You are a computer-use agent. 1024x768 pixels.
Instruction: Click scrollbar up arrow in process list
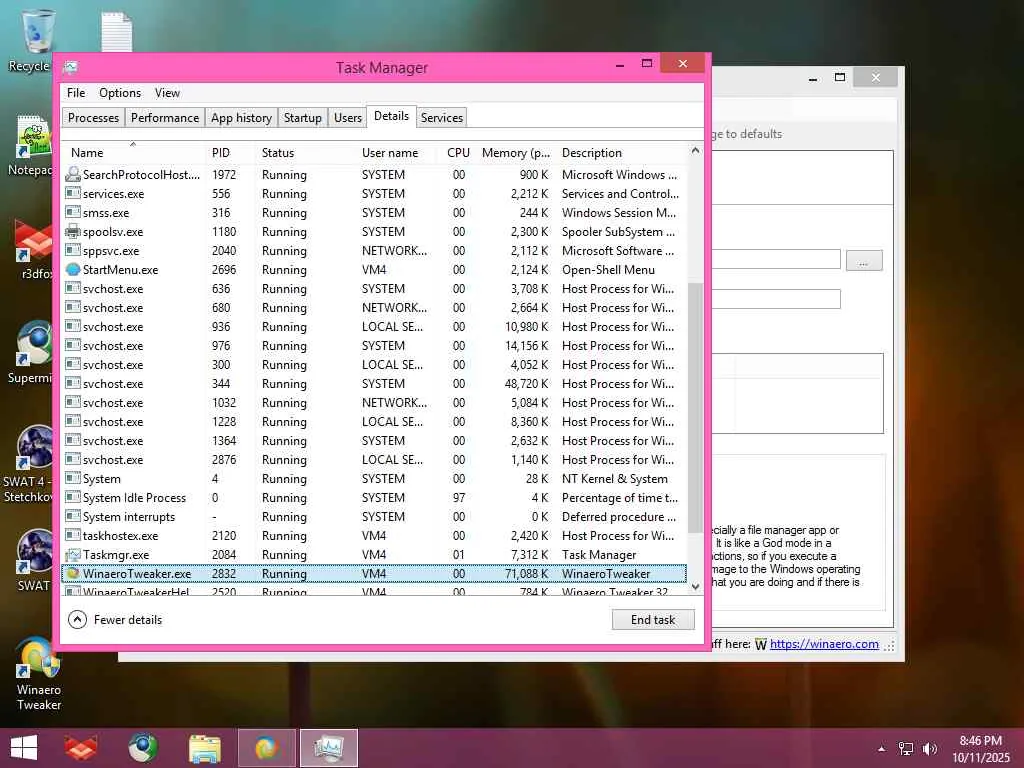[x=695, y=151]
